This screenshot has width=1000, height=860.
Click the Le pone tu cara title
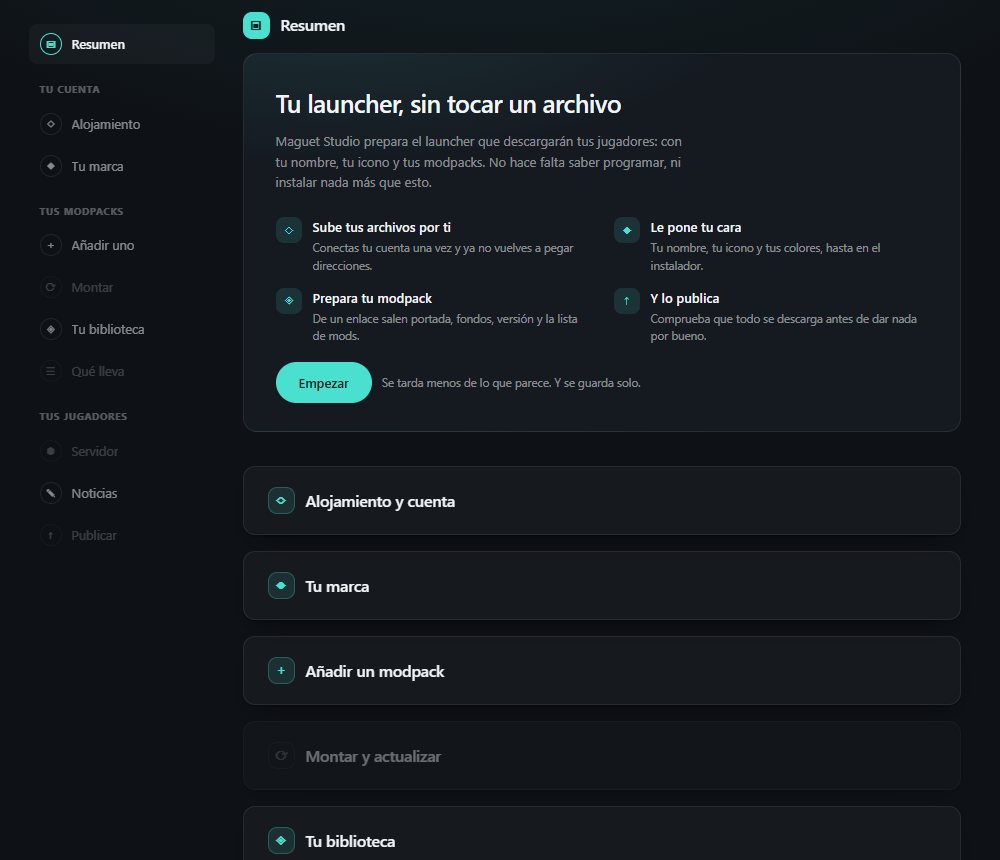click(x=696, y=227)
